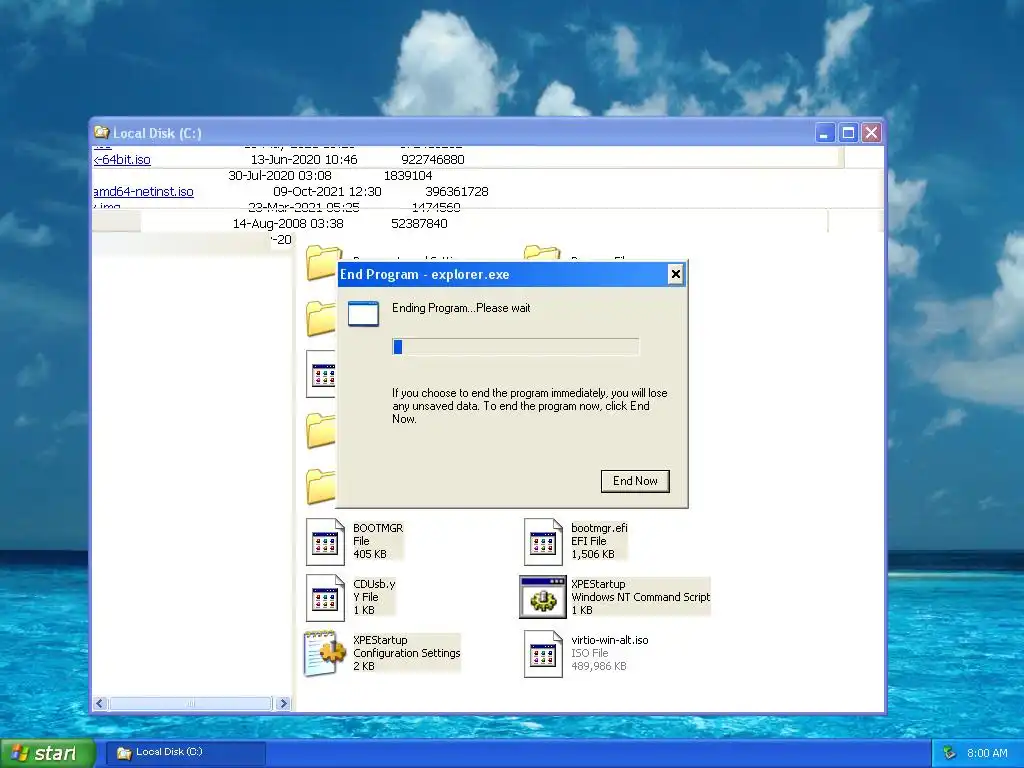The height and width of the screenshot is (768, 1024).
Task: Click the program window icon in End Program dialog
Action: pyautogui.click(x=363, y=313)
